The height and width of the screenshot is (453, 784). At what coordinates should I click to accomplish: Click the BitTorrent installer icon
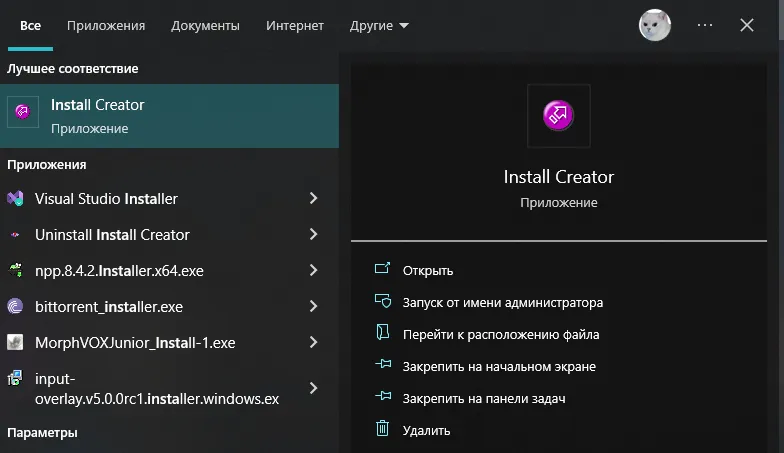point(15,306)
